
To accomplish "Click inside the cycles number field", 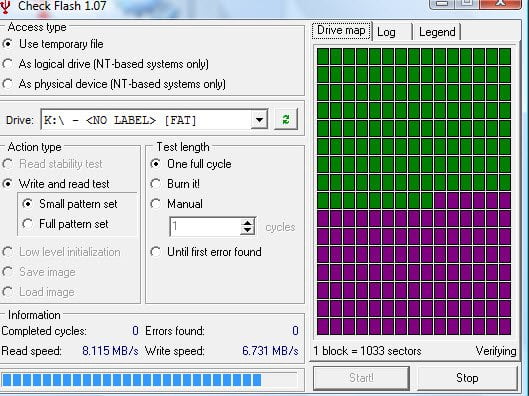I will (x=205, y=226).
